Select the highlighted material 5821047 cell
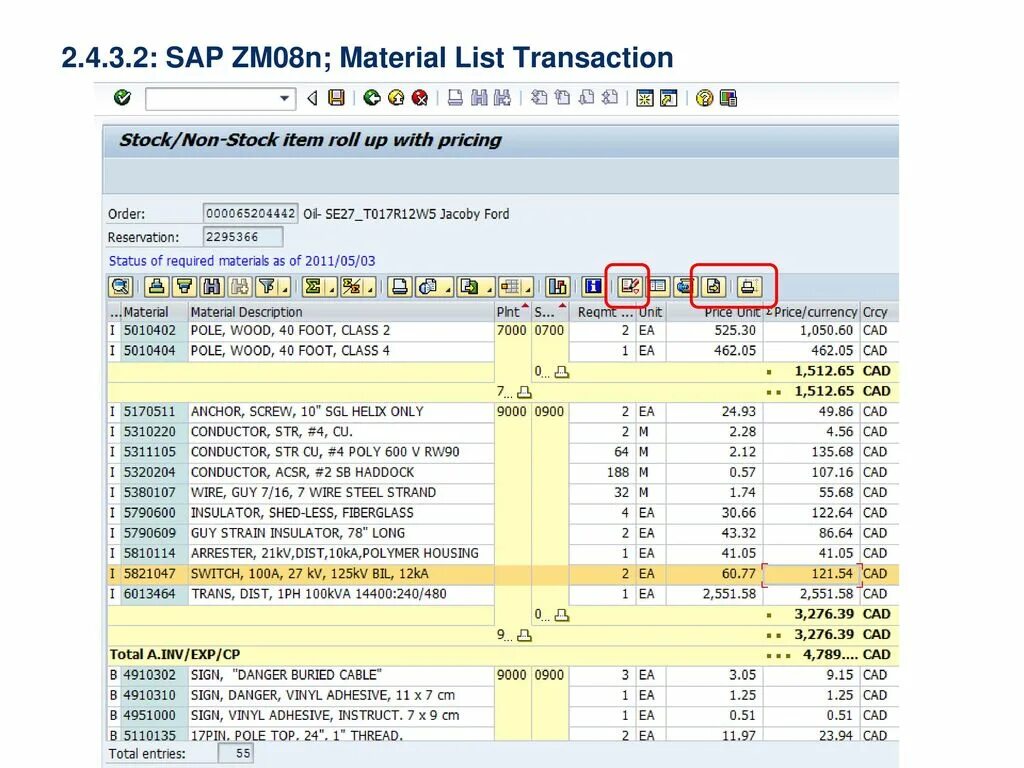Image resolution: width=1024 pixels, height=768 pixels. [155, 573]
